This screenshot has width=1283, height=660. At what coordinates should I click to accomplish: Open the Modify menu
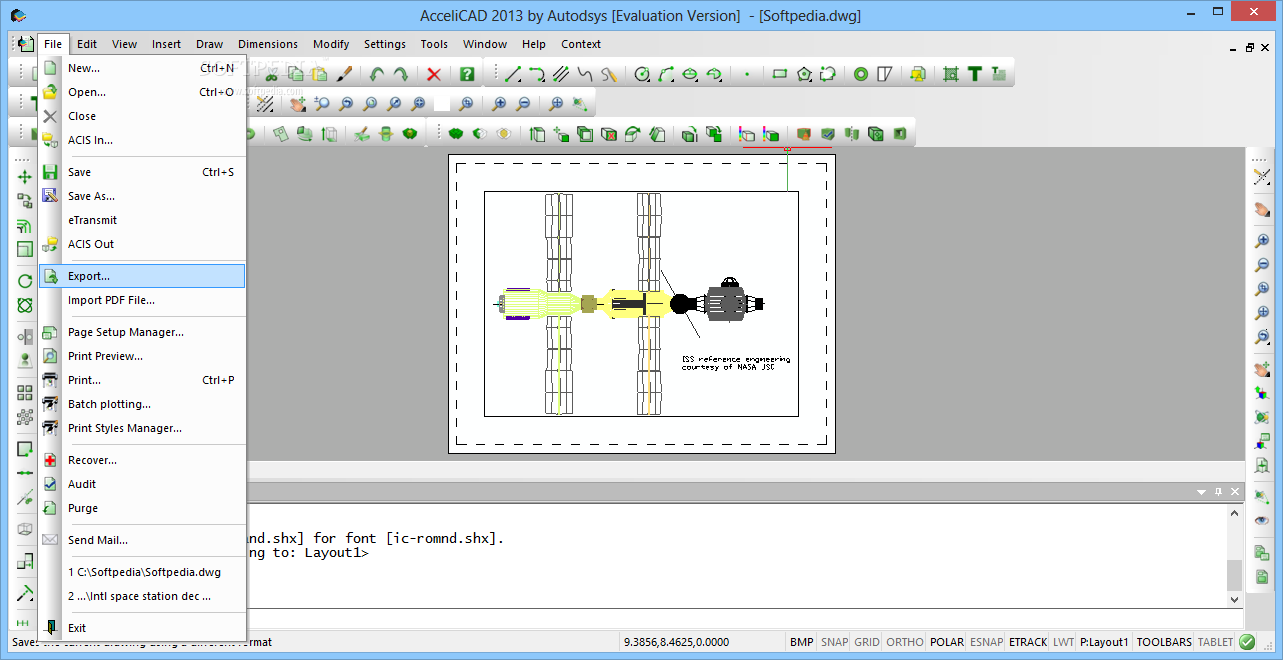(331, 44)
